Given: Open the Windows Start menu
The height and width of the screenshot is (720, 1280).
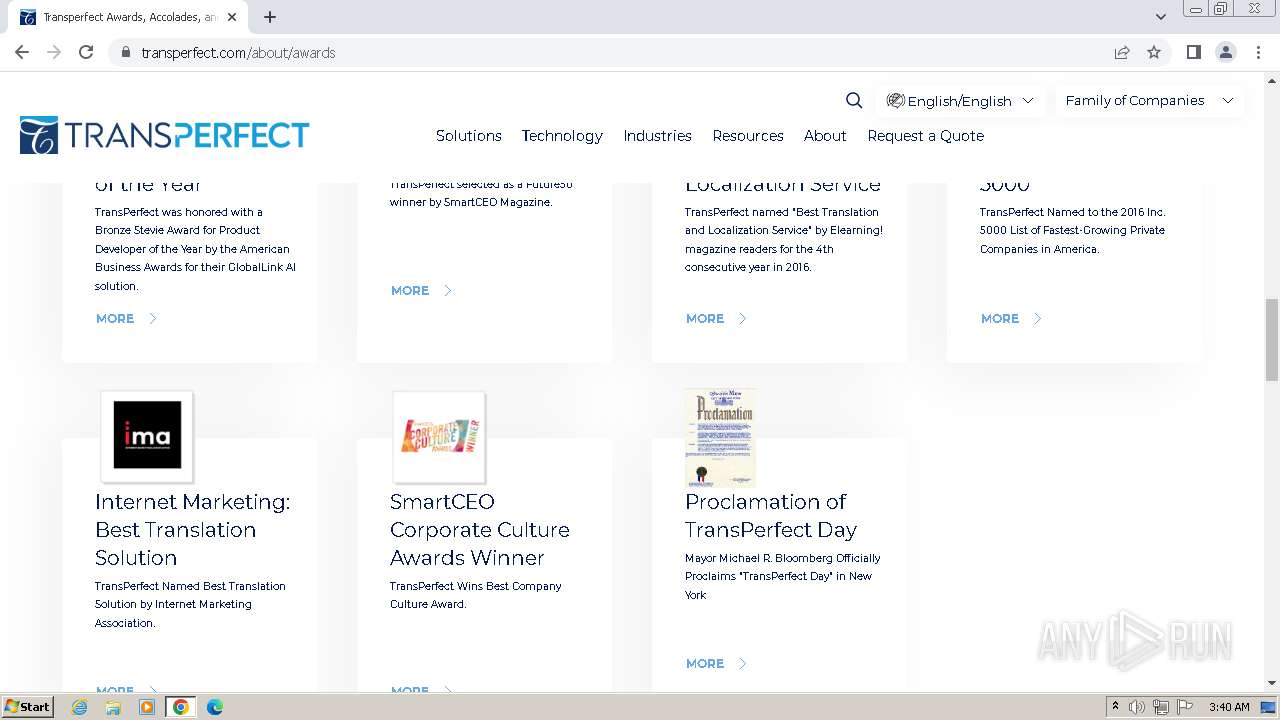Looking at the screenshot, I should point(28,706).
